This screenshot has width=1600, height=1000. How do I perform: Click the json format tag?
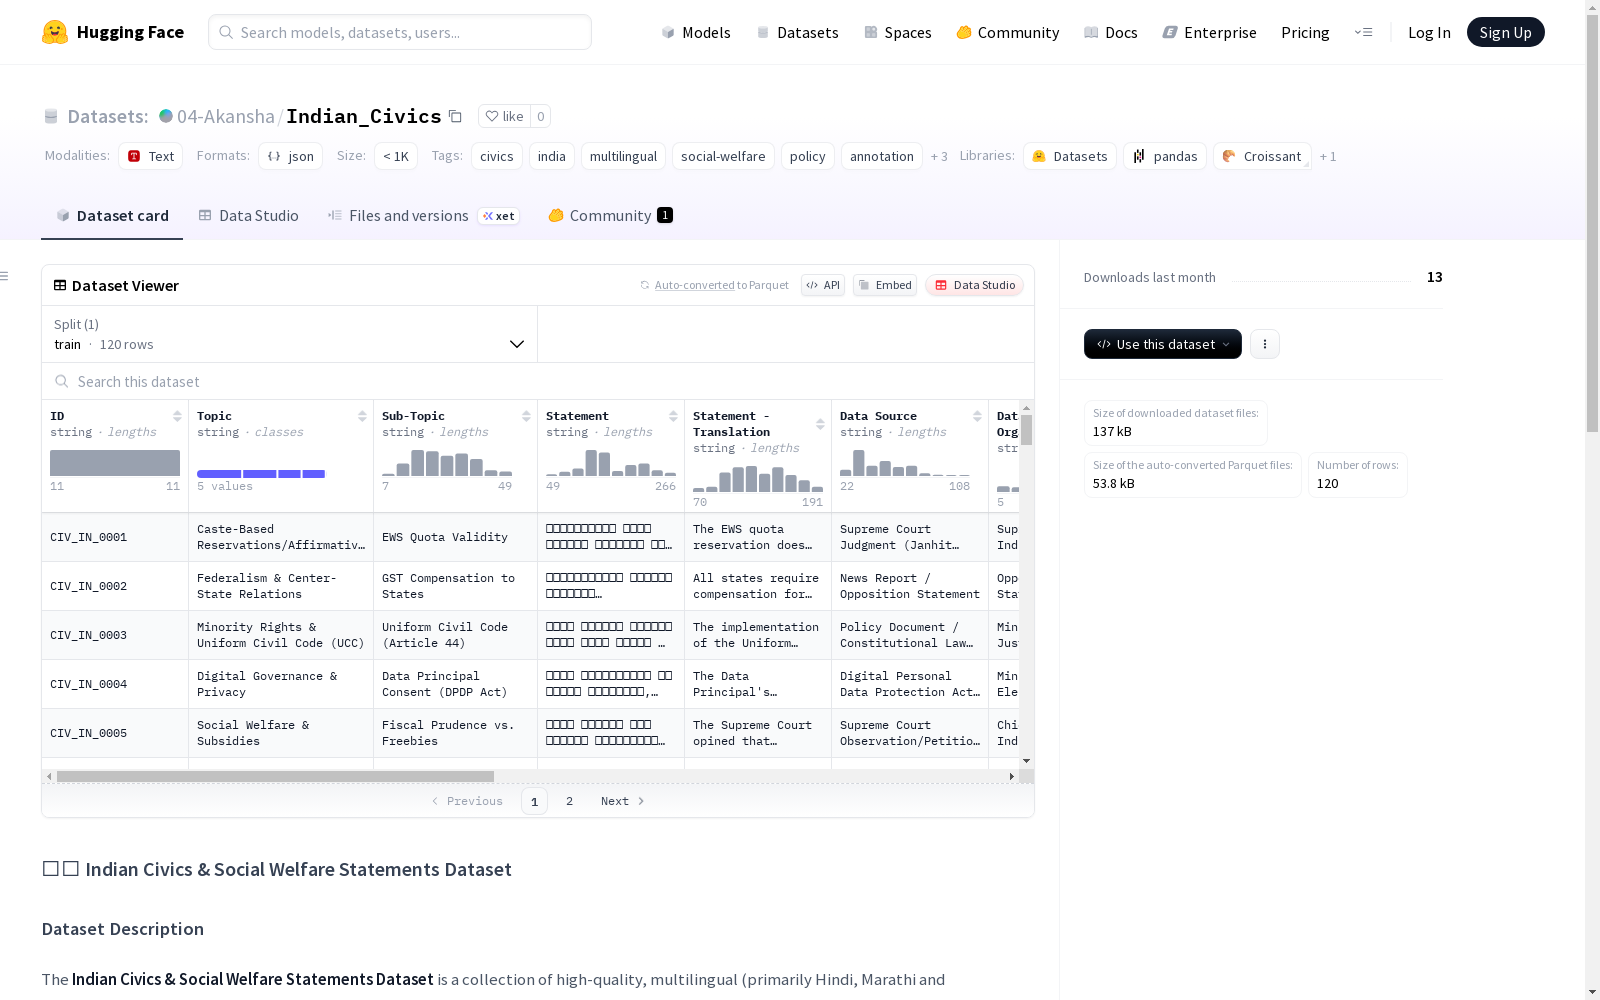[x=290, y=156]
